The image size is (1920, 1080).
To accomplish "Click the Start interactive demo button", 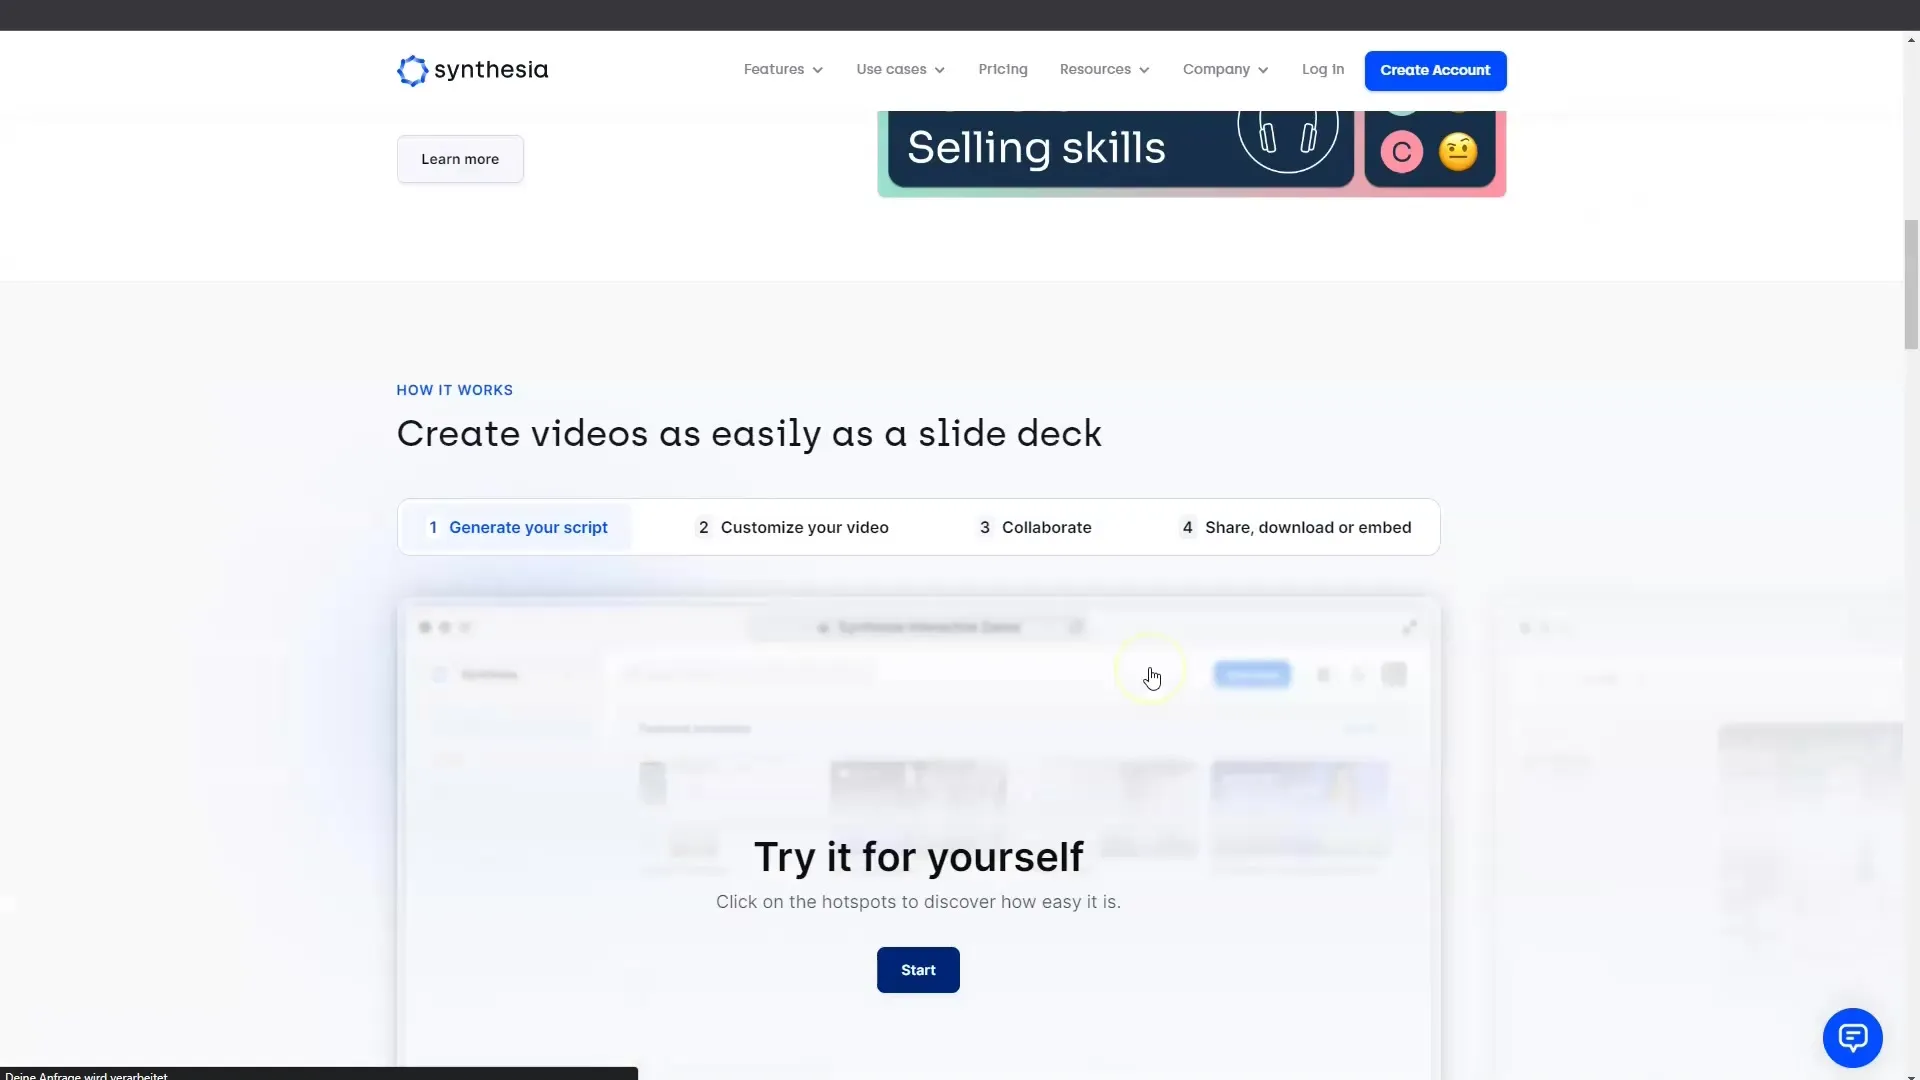I will [918, 969].
